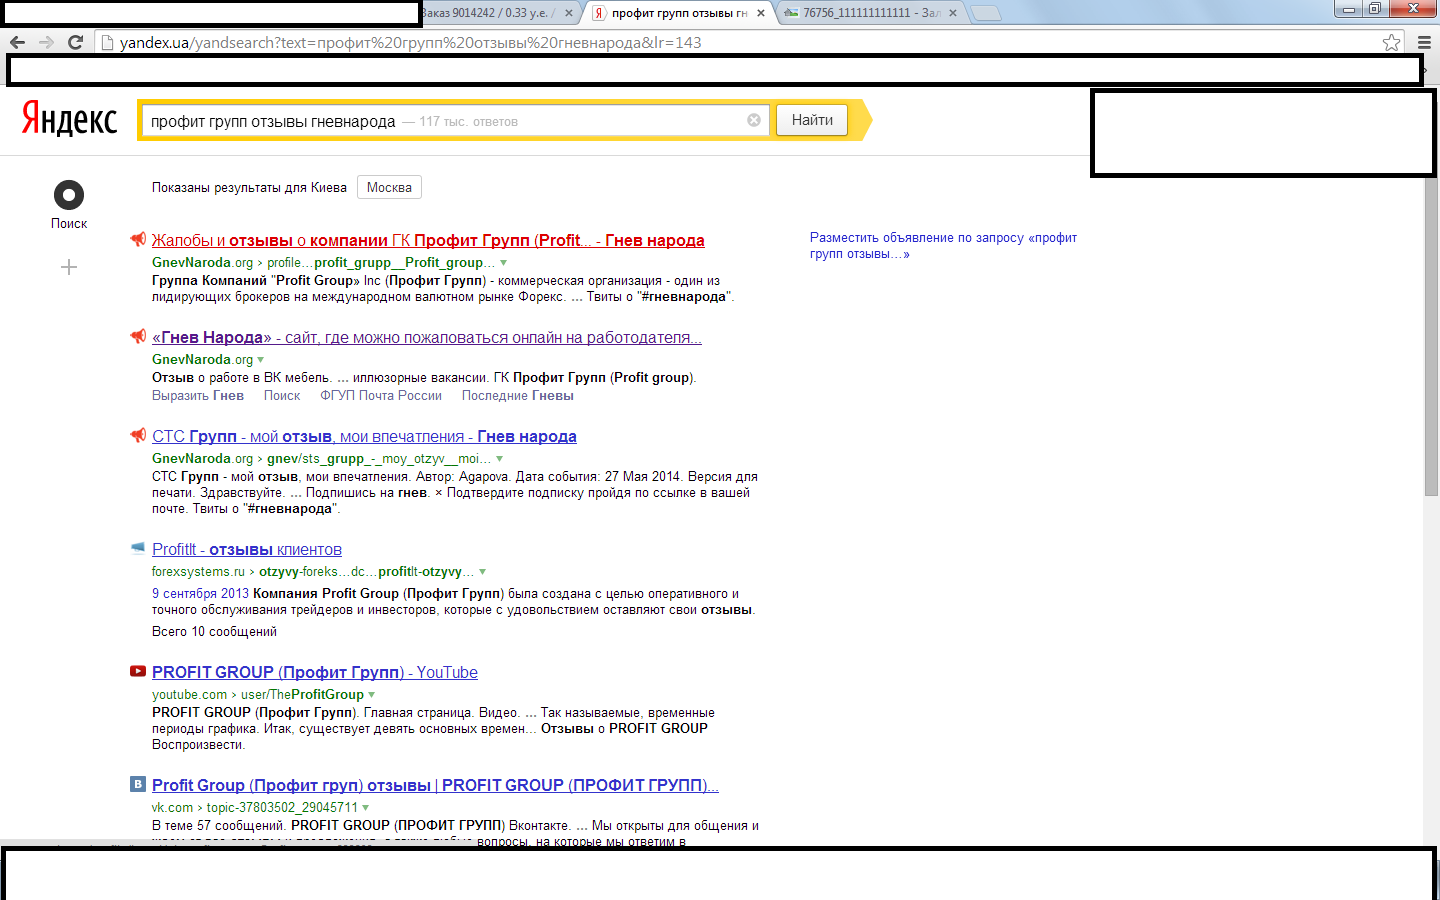1440x900 pixels.
Task: Open the Поиск sitelink under GnevNaroda.org
Action: click(282, 395)
